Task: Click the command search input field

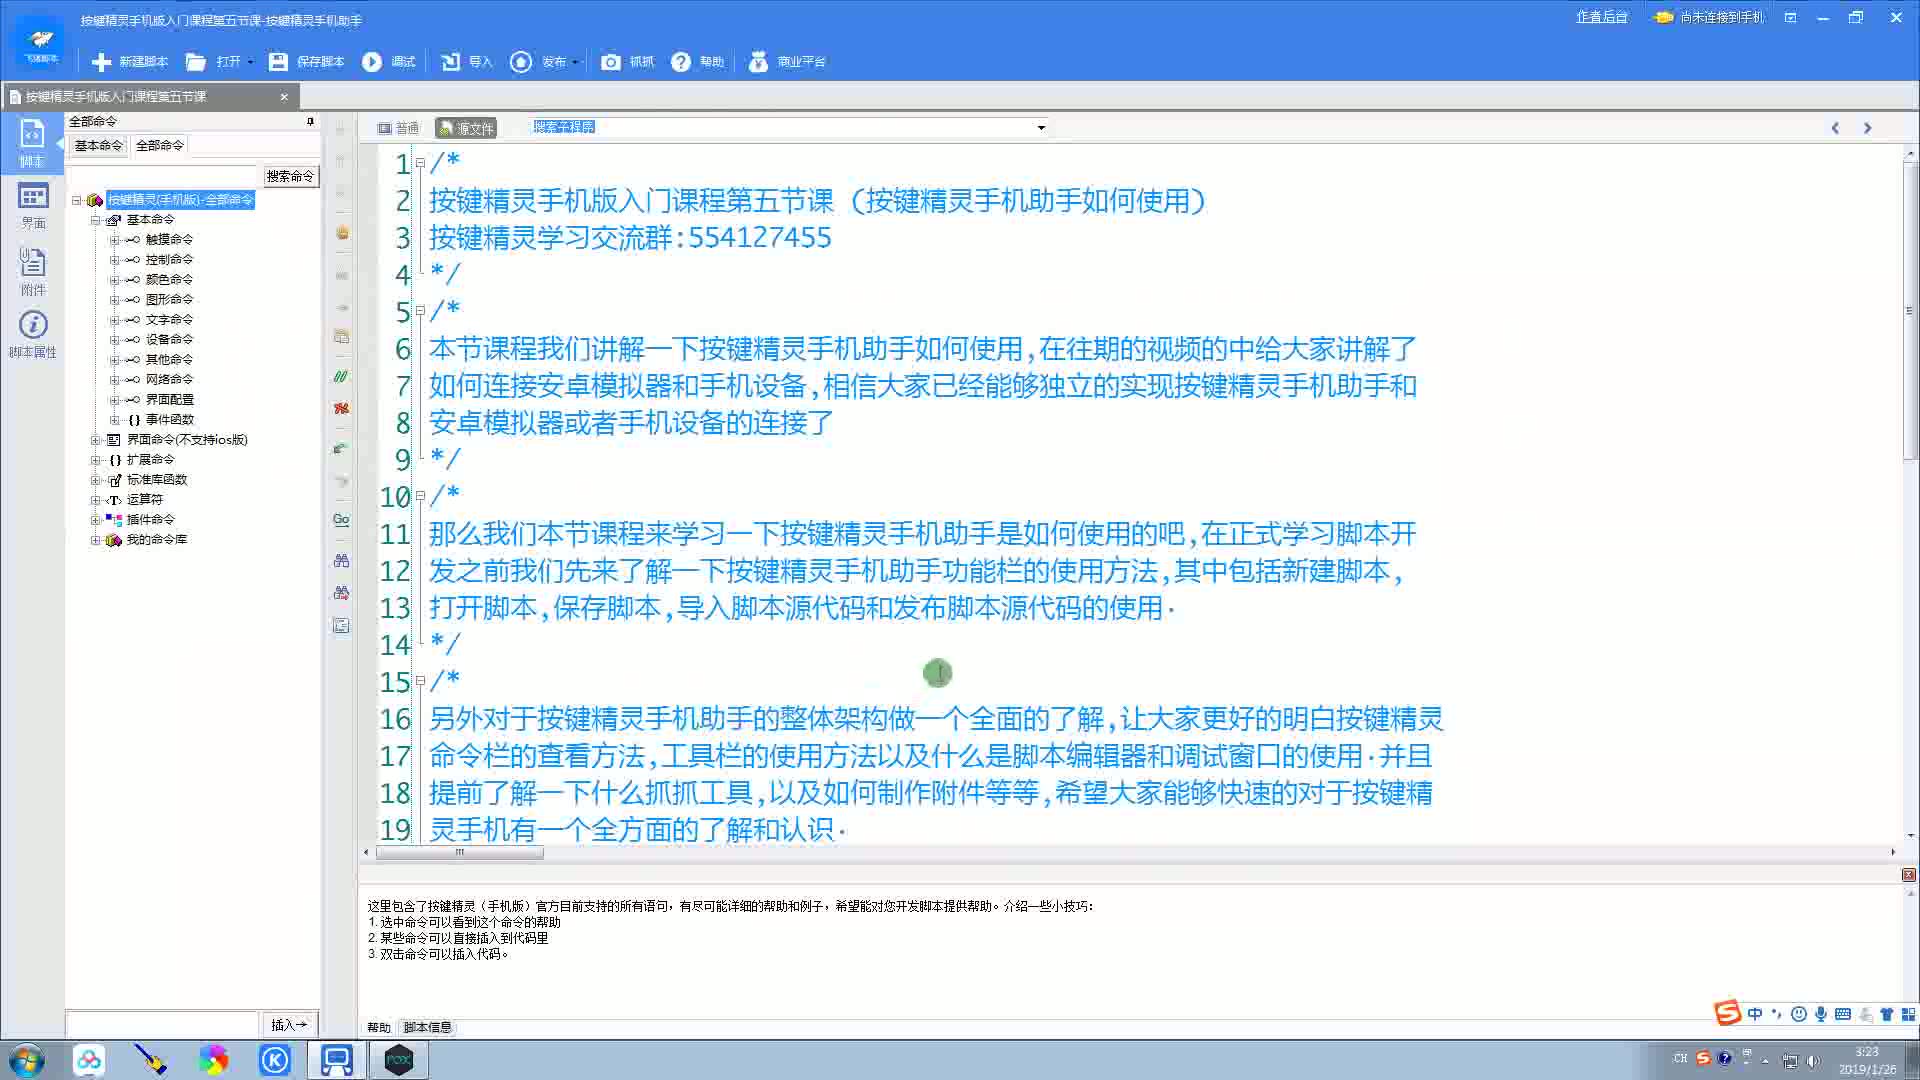Action: click(165, 176)
